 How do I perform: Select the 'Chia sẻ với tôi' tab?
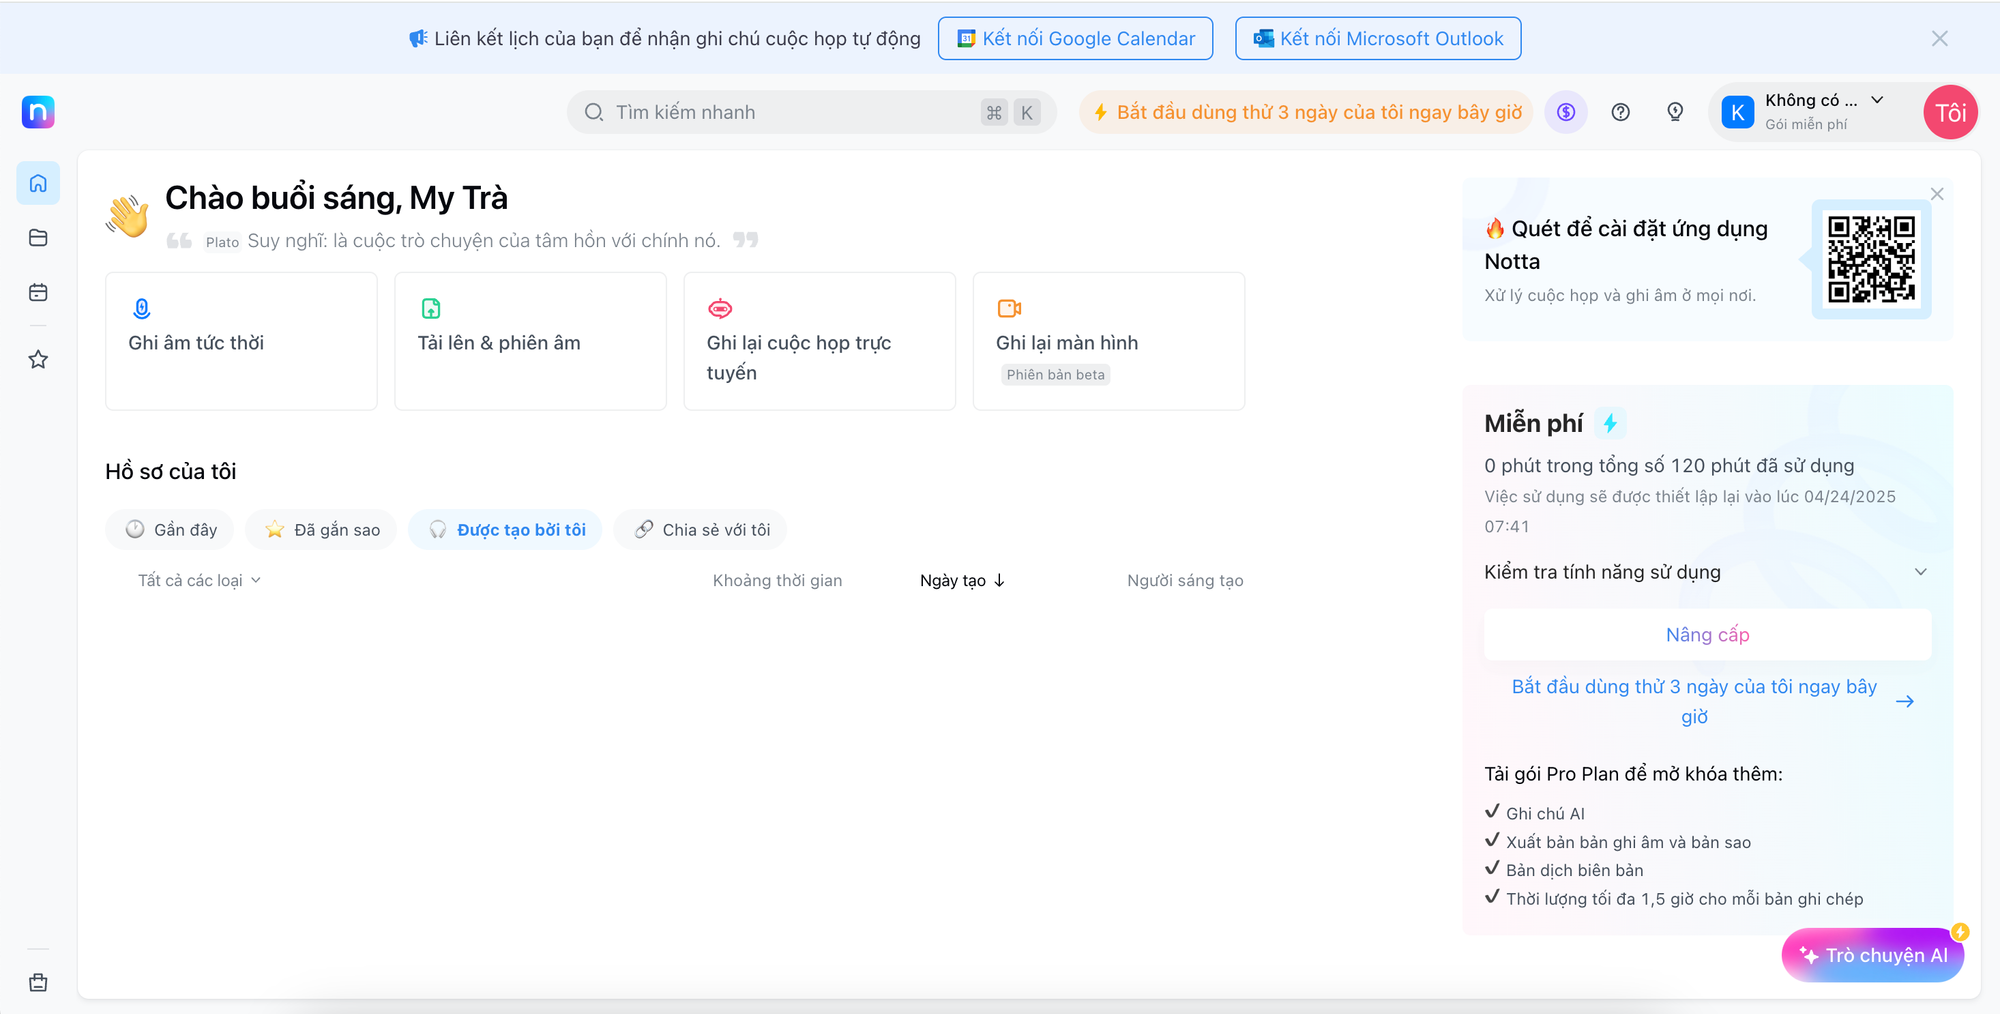(x=700, y=529)
